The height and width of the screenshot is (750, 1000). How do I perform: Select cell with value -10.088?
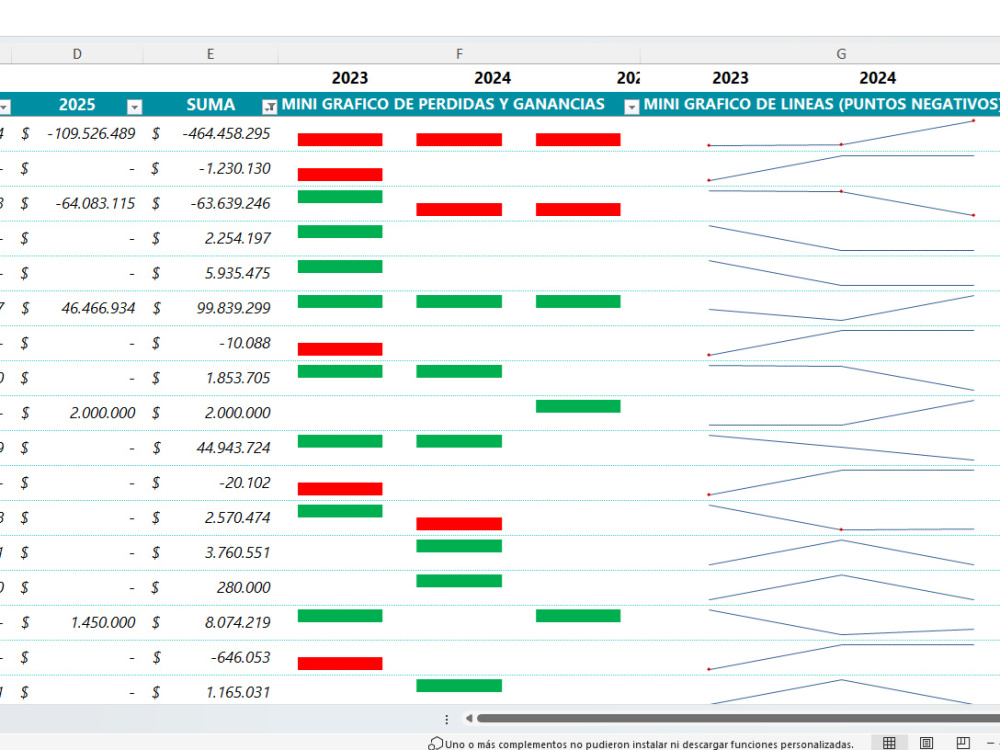coord(210,343)
